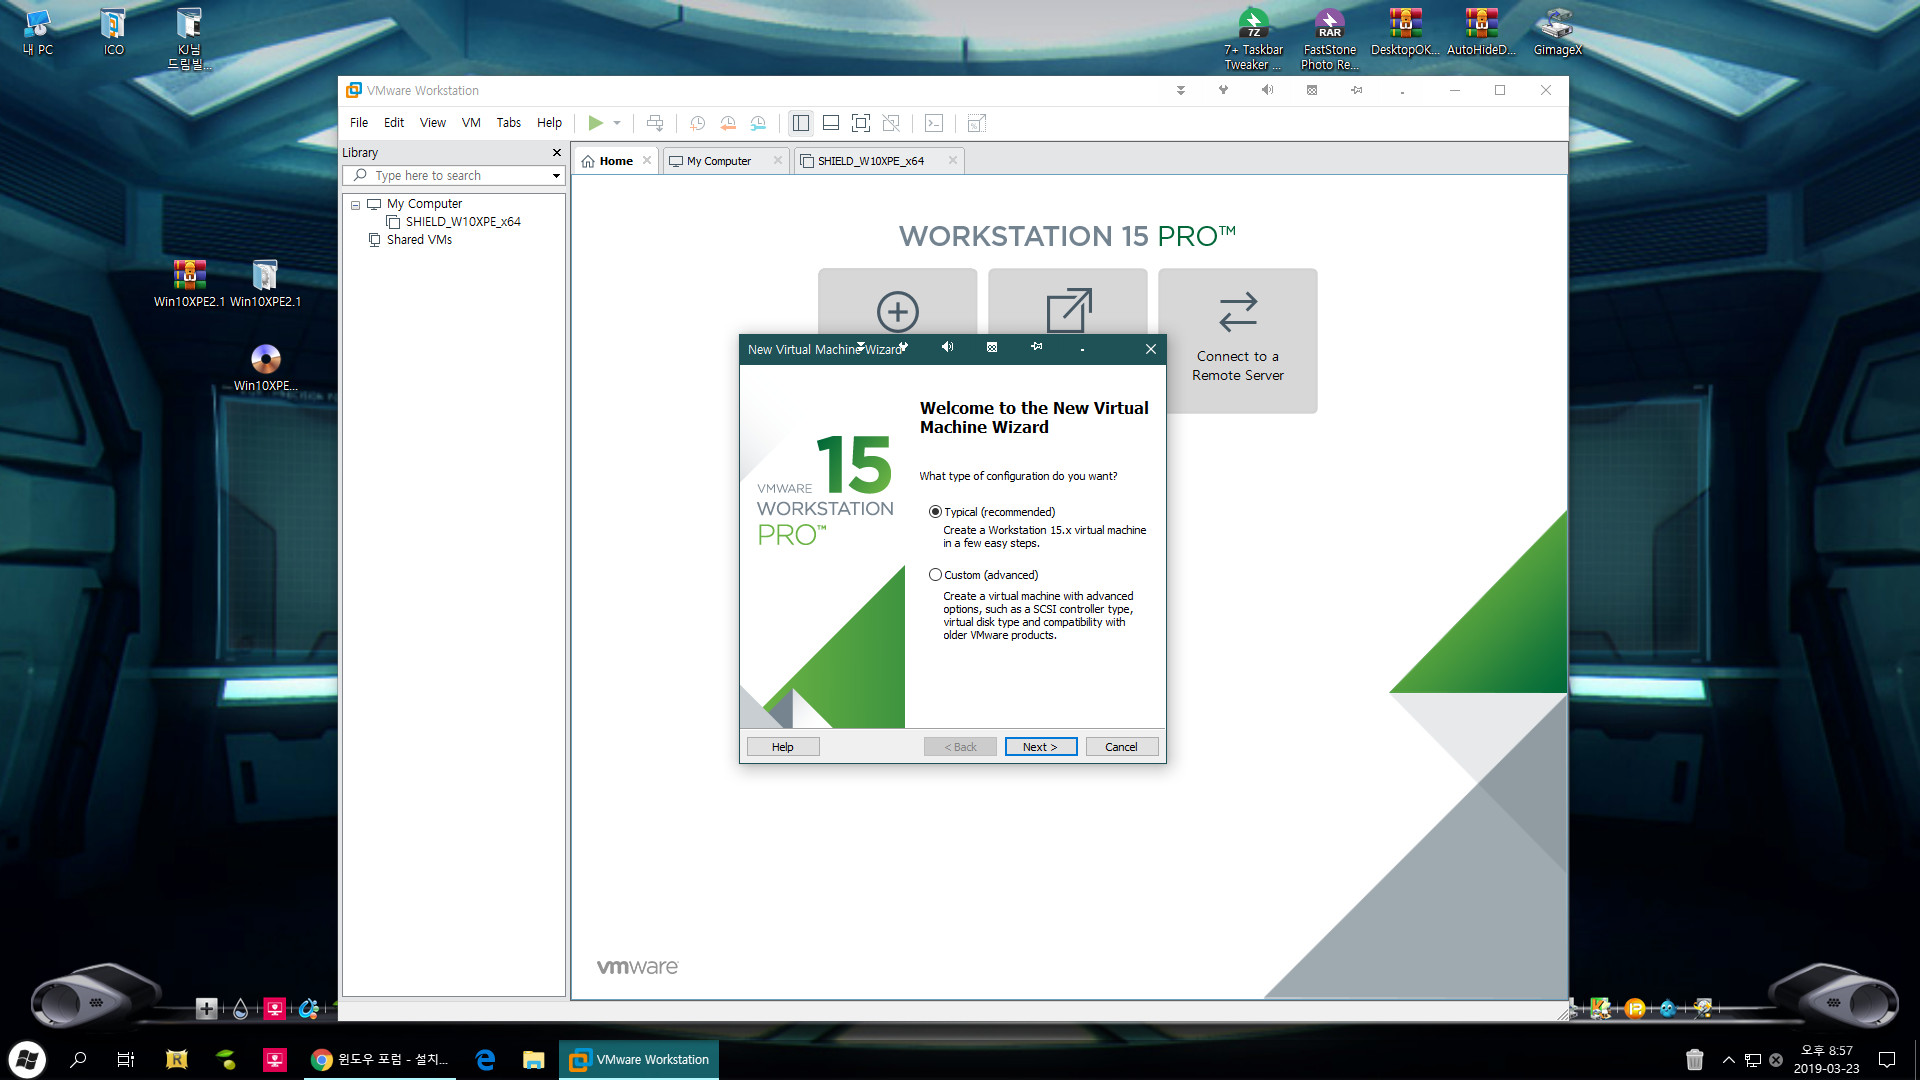This screenshot has height=1080, width=1920.
Task: Switch to Chrome taskbar window
Action: tap(380, 1059)
